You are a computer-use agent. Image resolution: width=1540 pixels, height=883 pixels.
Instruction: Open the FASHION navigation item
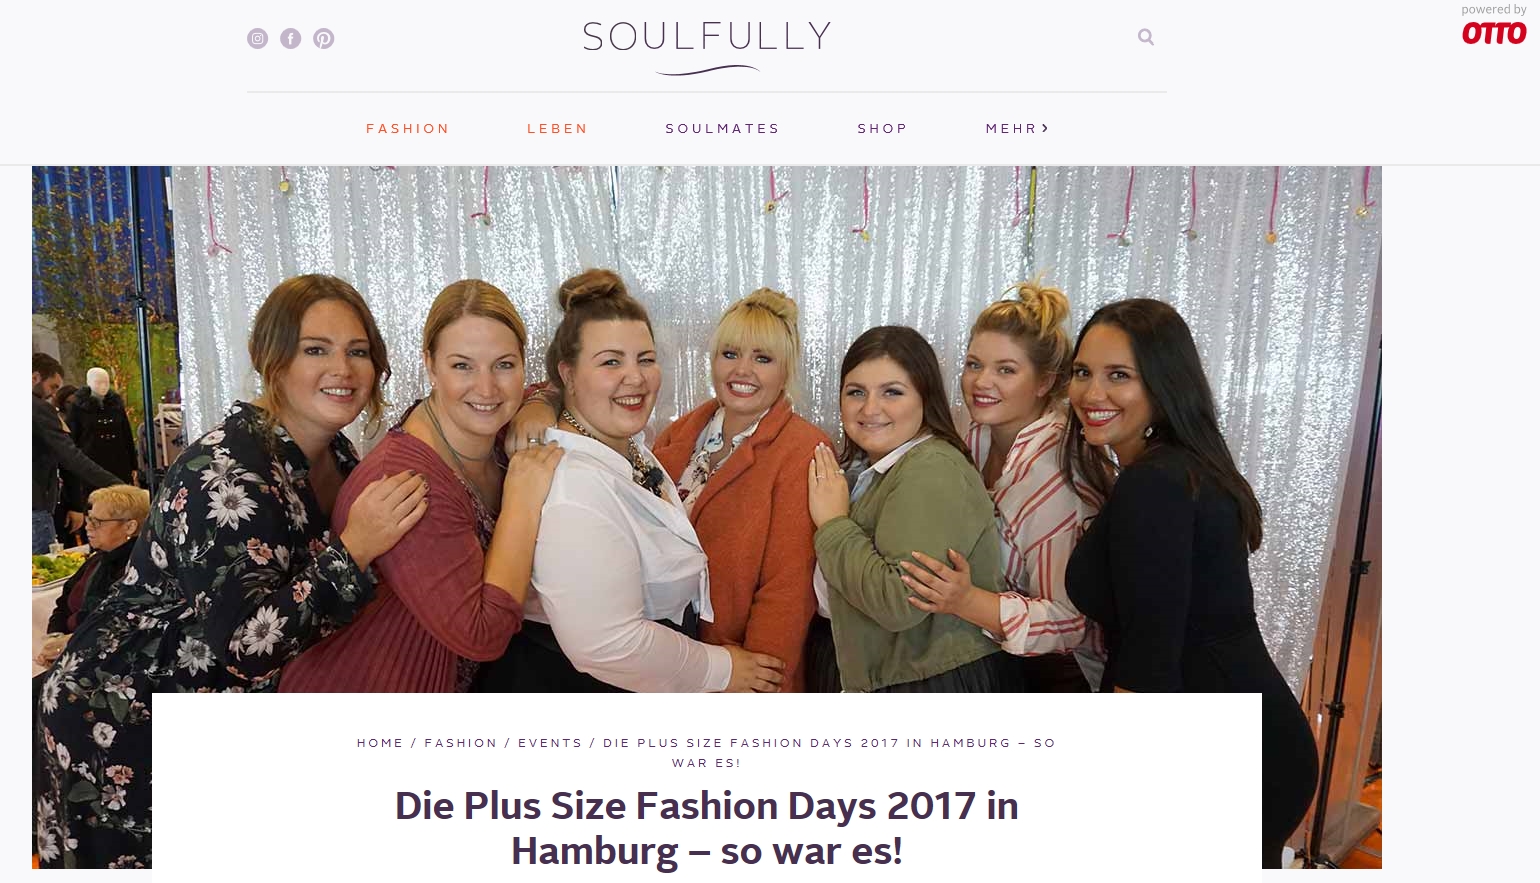click(x=408, y=128)
